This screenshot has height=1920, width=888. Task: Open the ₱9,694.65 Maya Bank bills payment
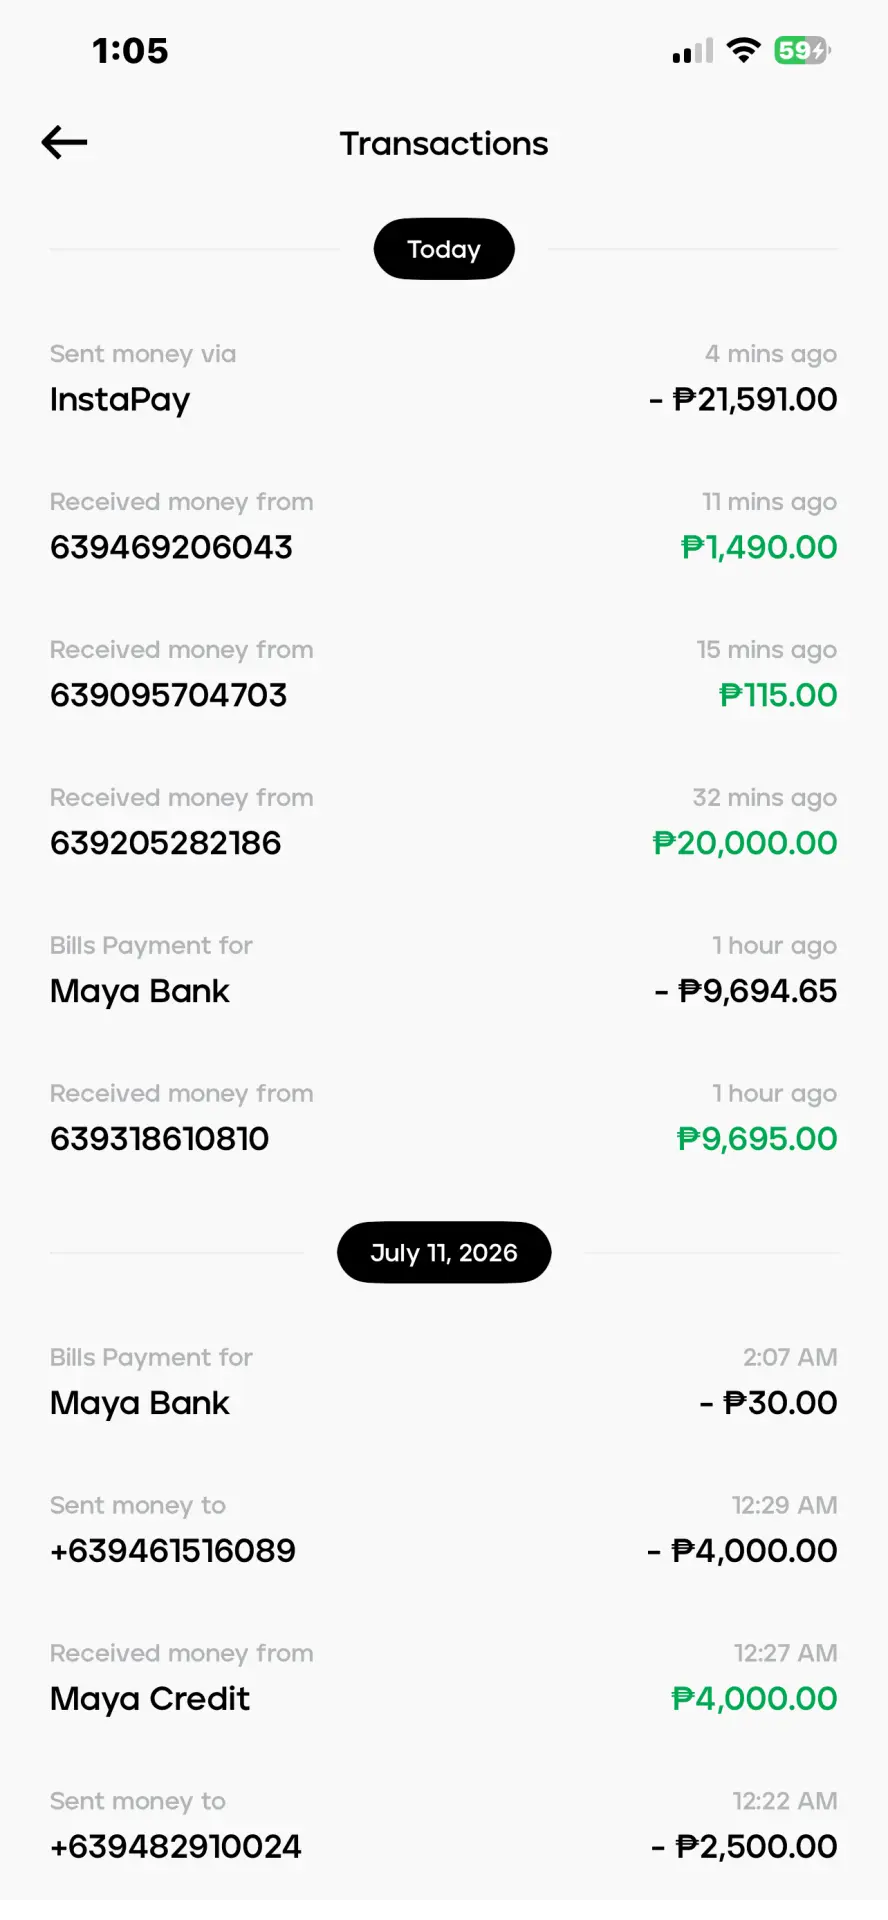(444, 971)
